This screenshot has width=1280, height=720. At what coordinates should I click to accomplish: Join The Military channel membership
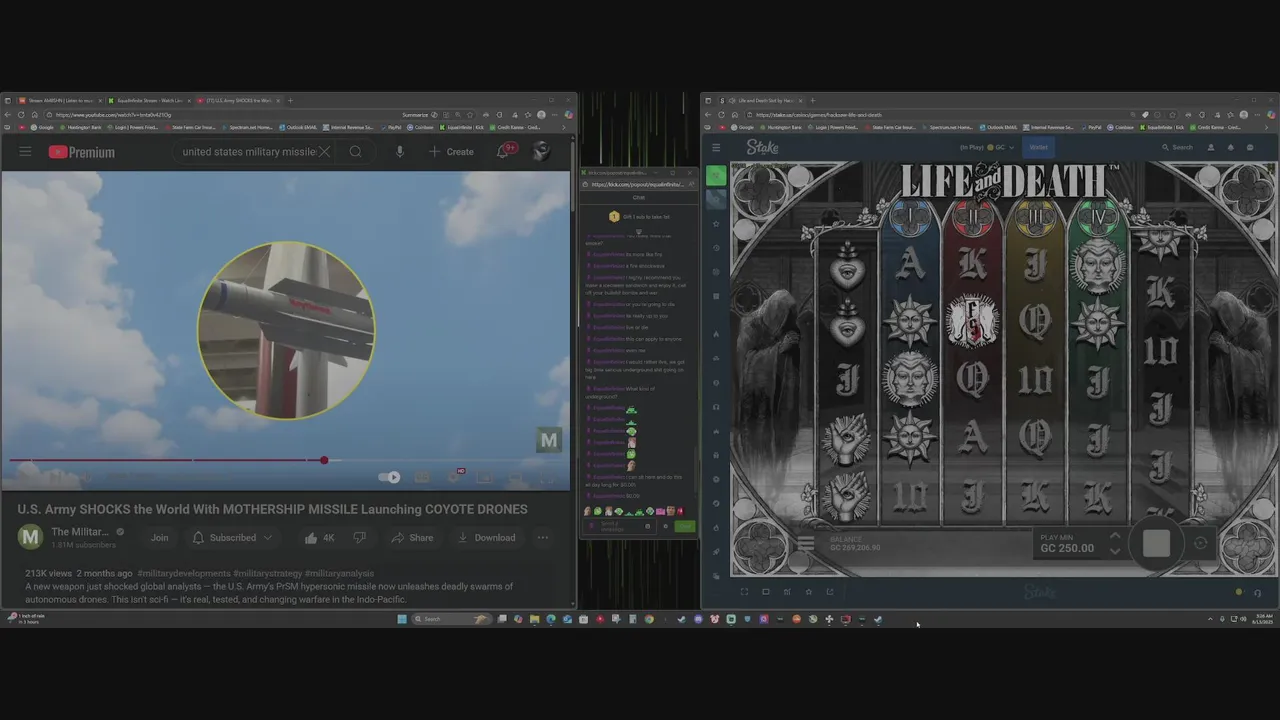tap(159, 538)
